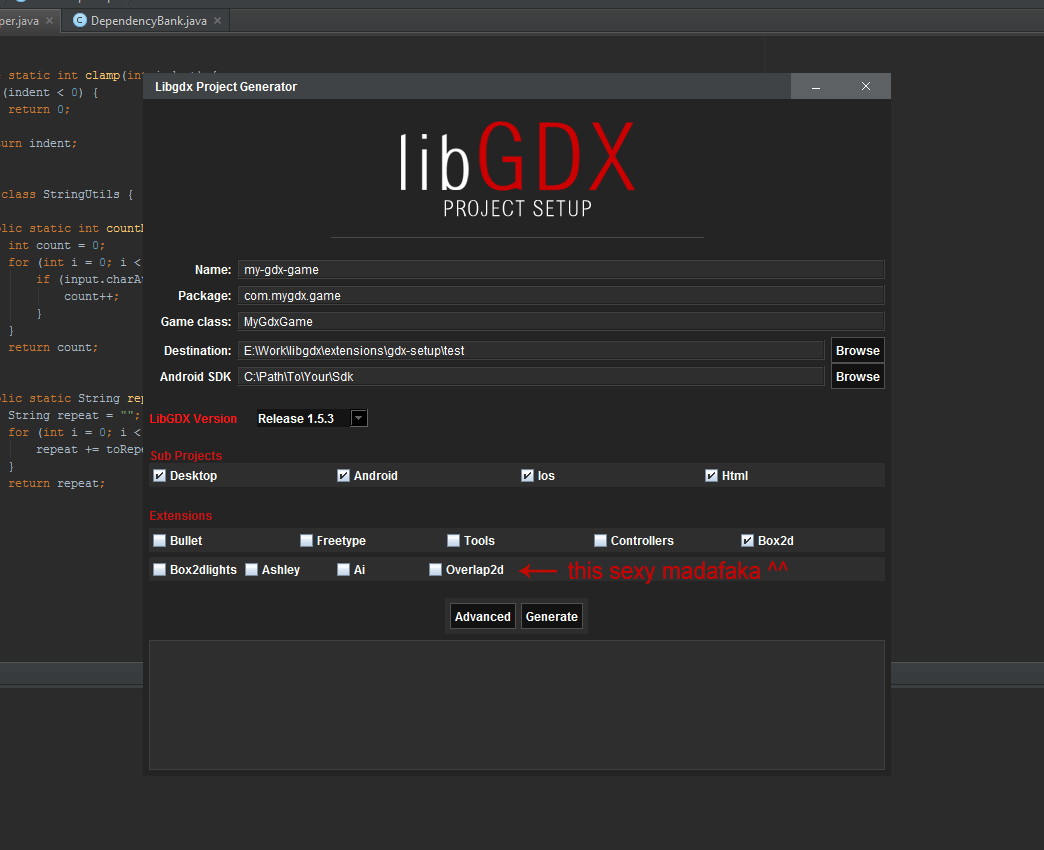This screenshot has width=1044, height=850.
Task: Edit the Game class field MyGdxGame
Action: [561, 321]
